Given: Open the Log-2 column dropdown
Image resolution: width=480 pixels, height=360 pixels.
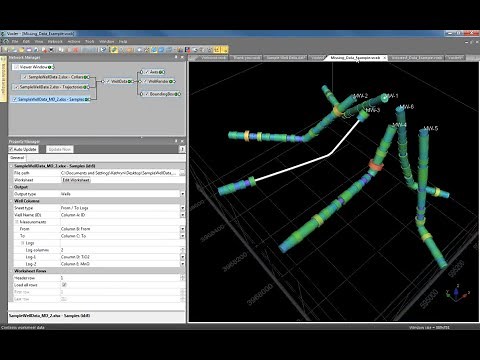Looking at the screenshot, I should [x=182, y=264].
